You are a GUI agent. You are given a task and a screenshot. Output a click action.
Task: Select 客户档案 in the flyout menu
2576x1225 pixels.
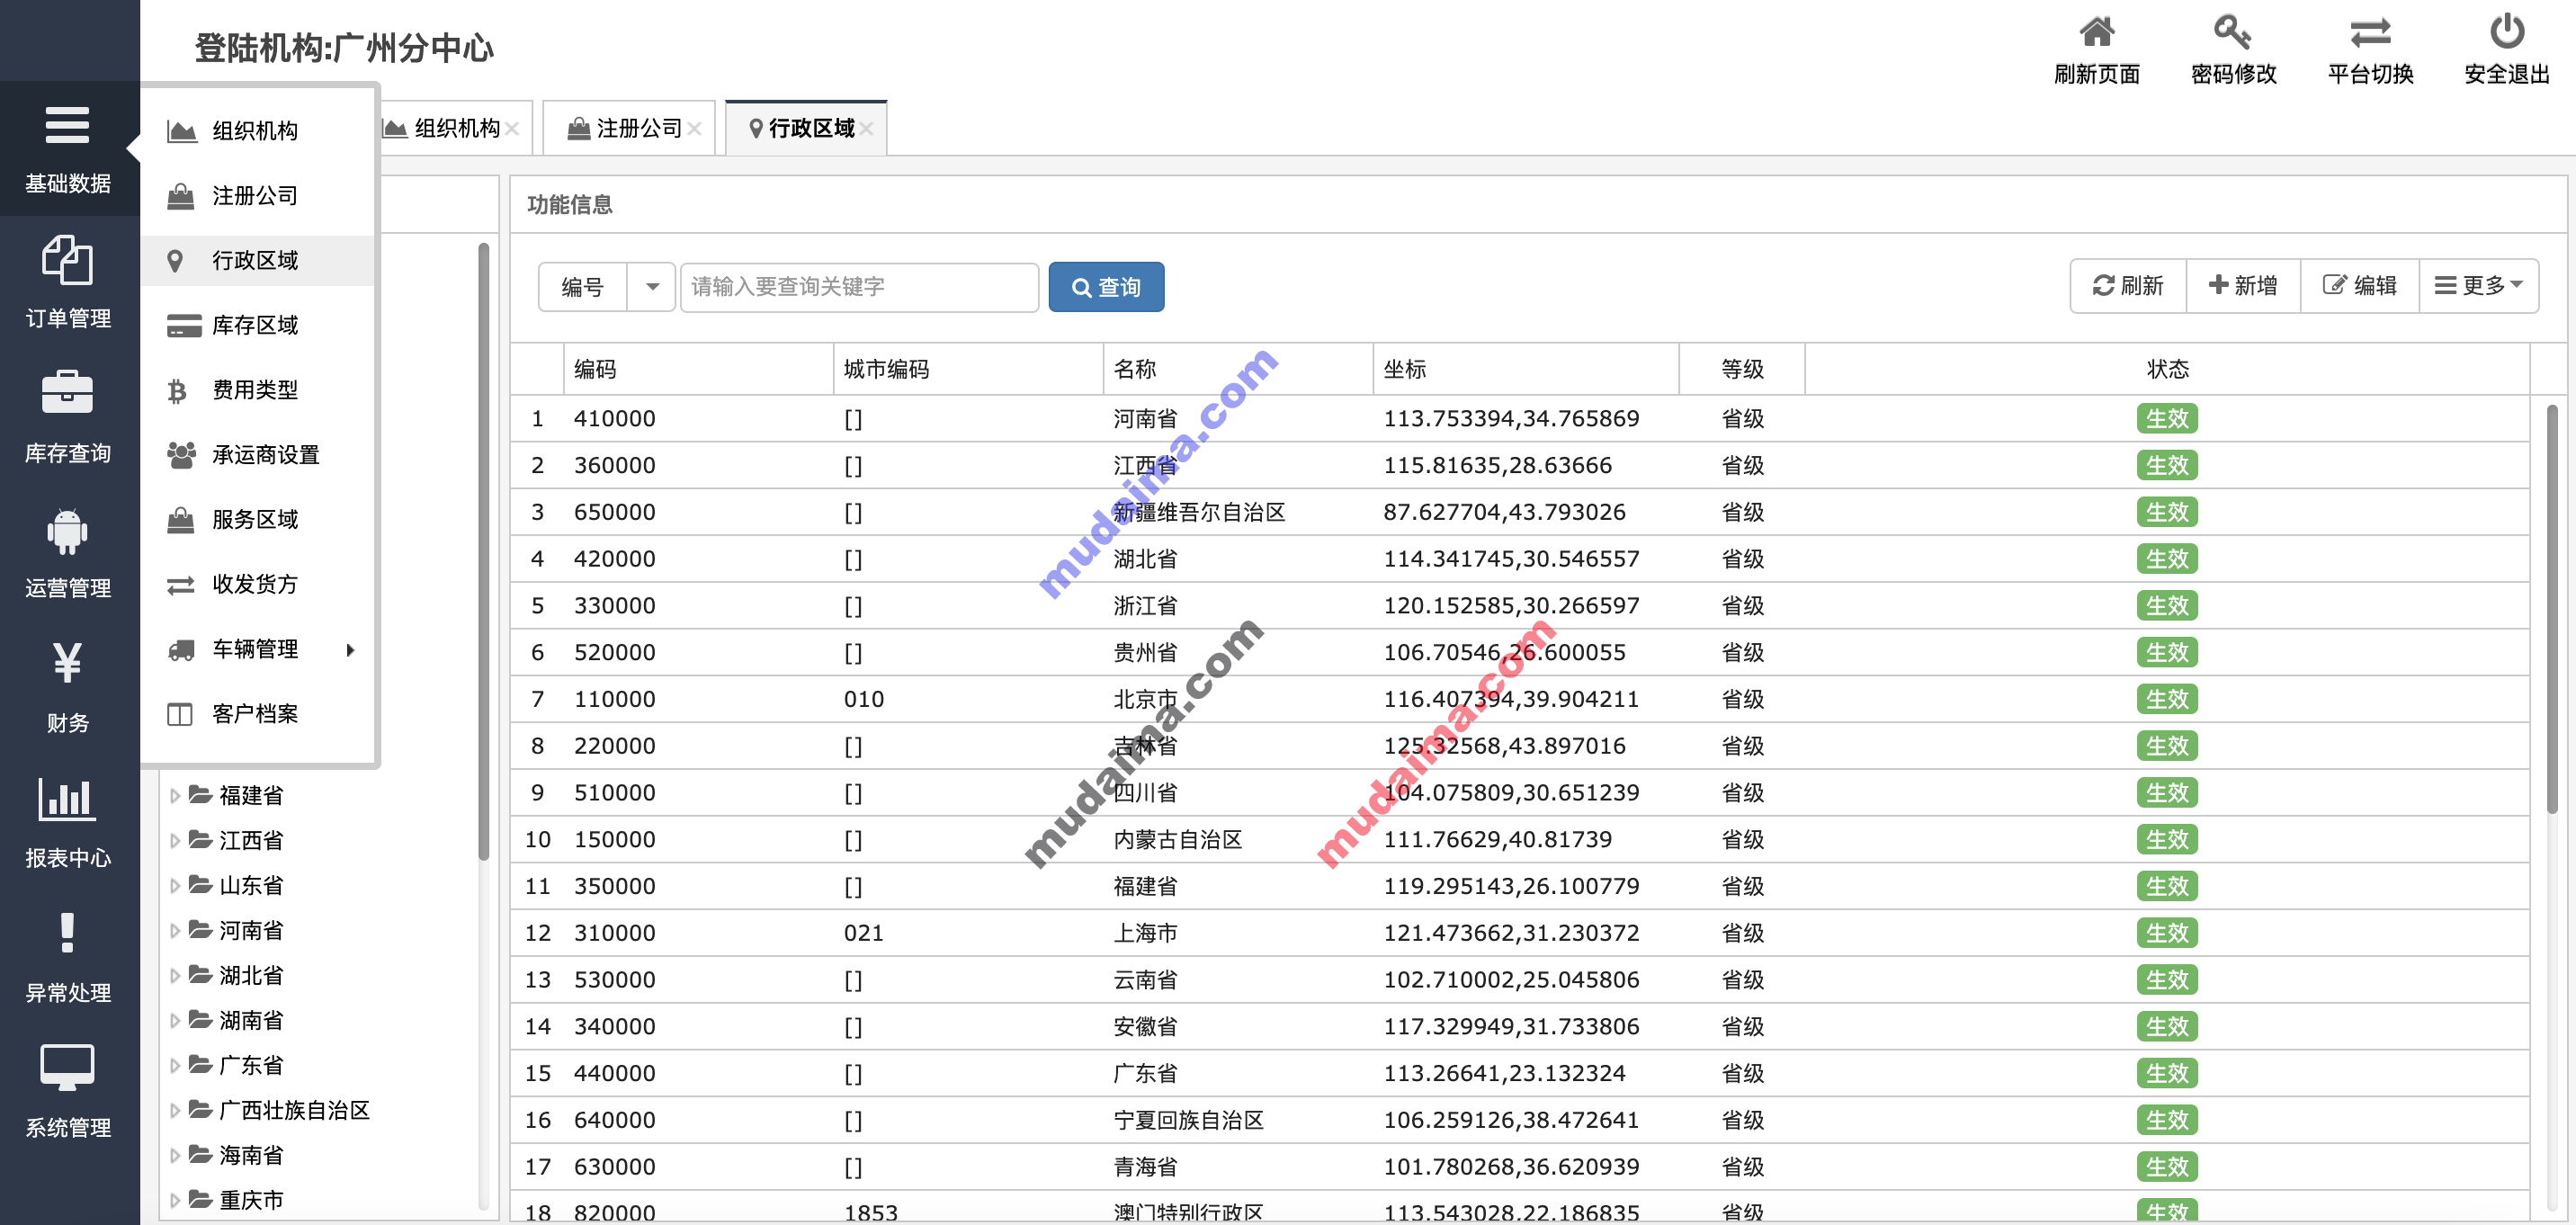point(257,714)
